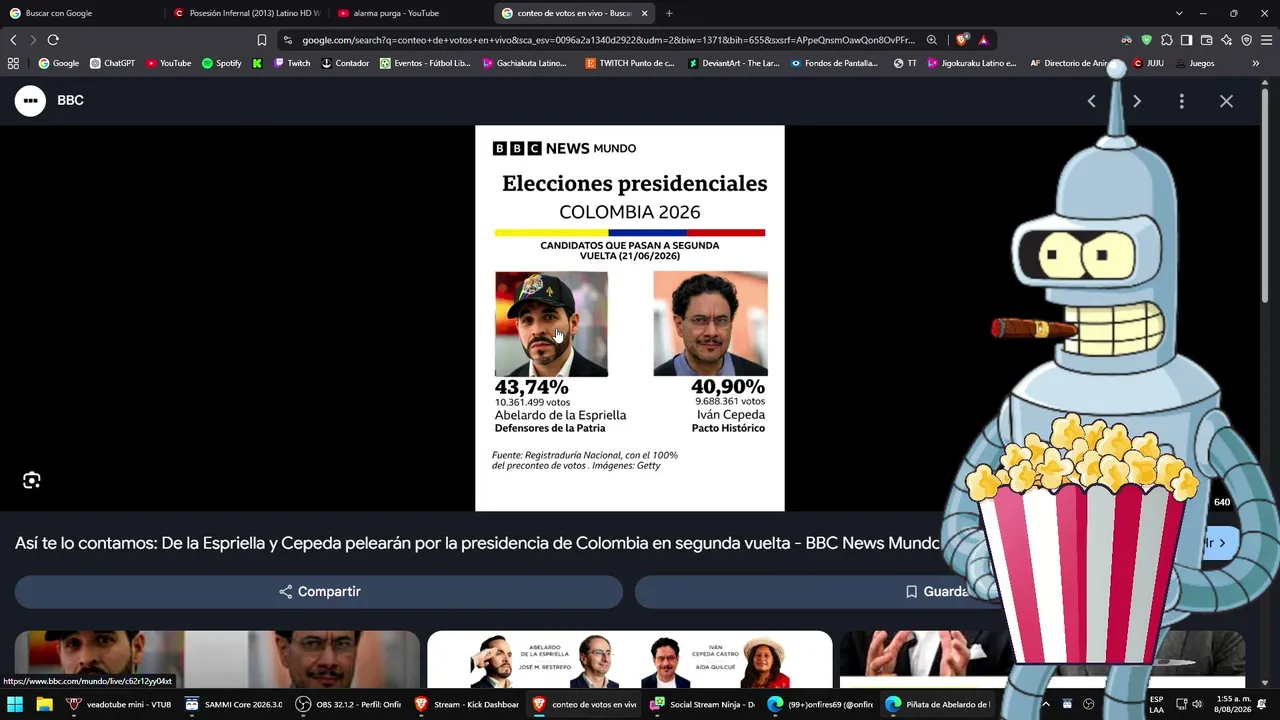
Task: Open the zoom magnifier in the address bar
Action: 932,40
